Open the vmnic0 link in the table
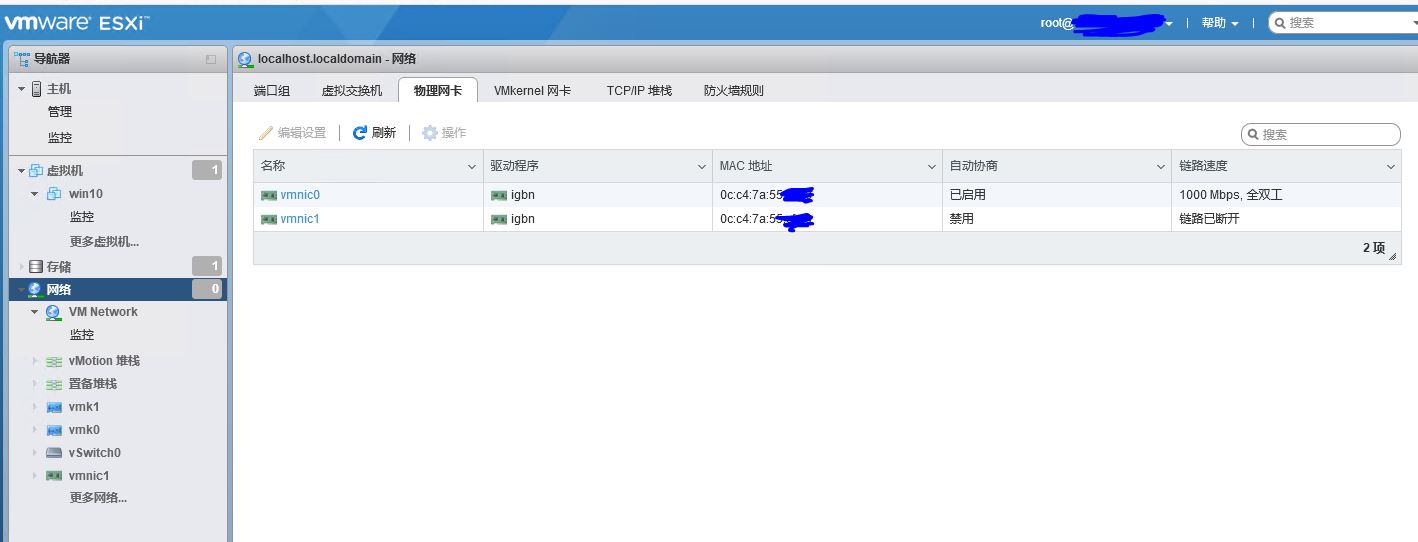 (300, 195)
